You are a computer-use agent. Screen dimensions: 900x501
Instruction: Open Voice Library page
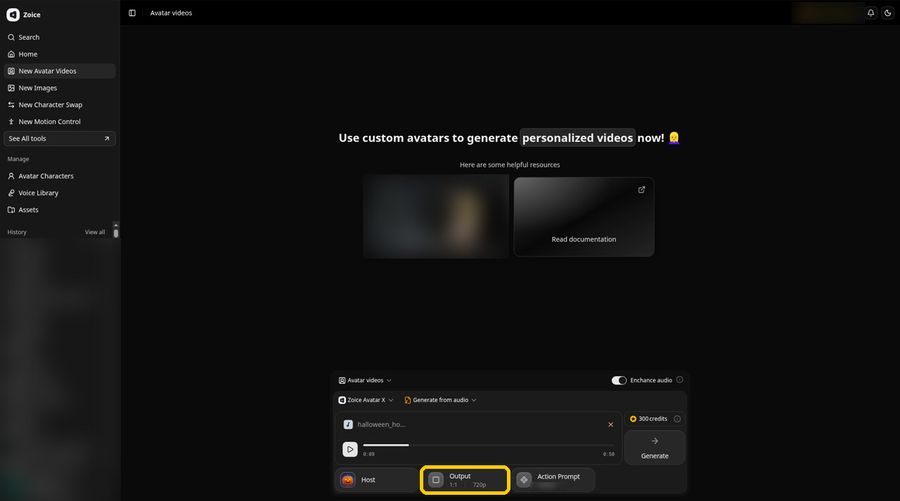point(60,193)
